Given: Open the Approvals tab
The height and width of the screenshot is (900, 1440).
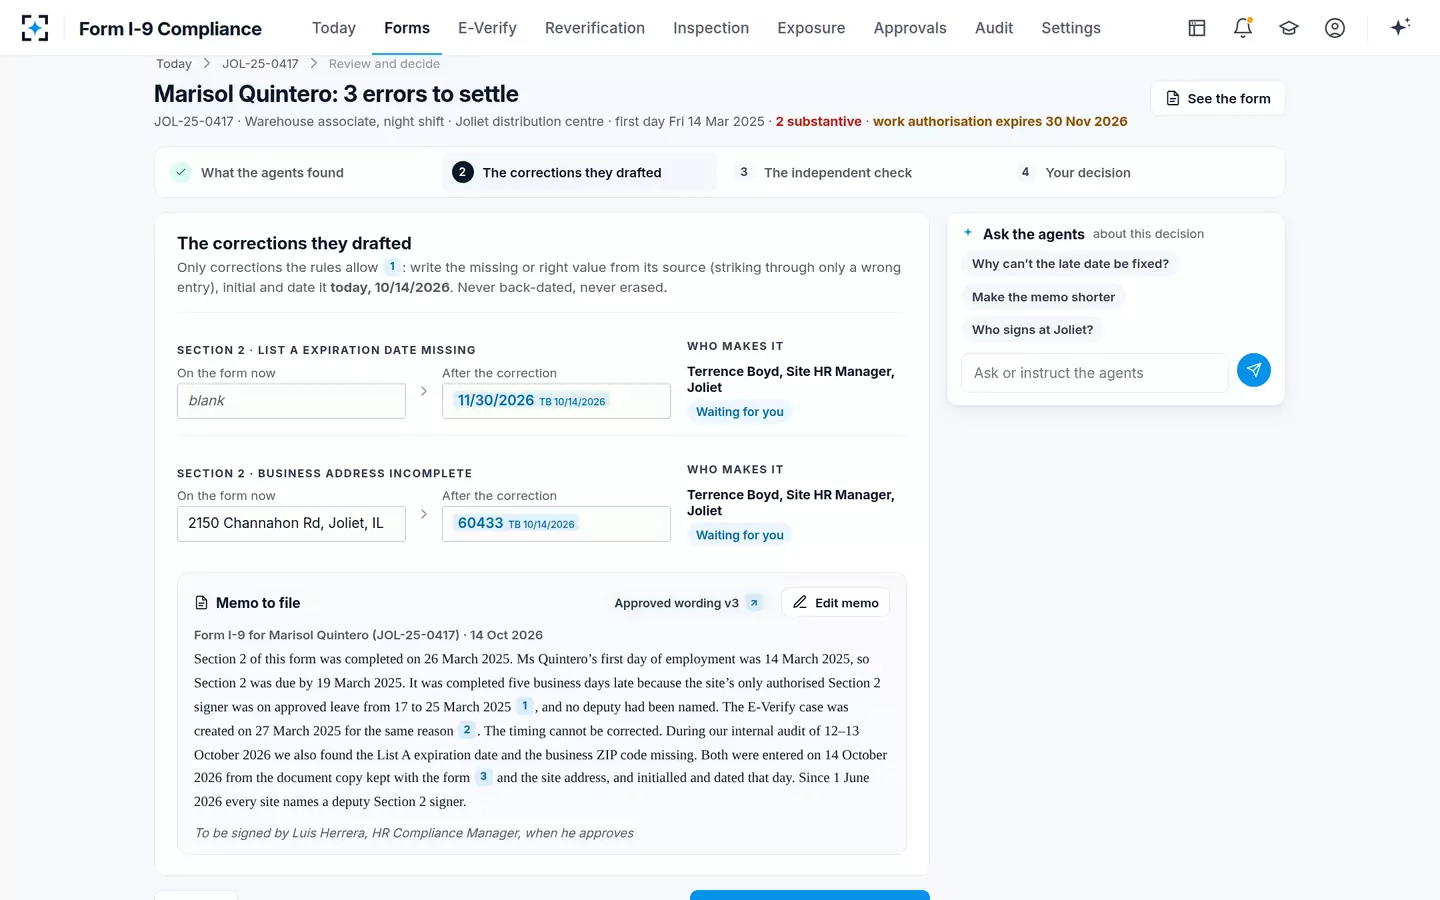Looking at the screenshot, I should [910, 28].
